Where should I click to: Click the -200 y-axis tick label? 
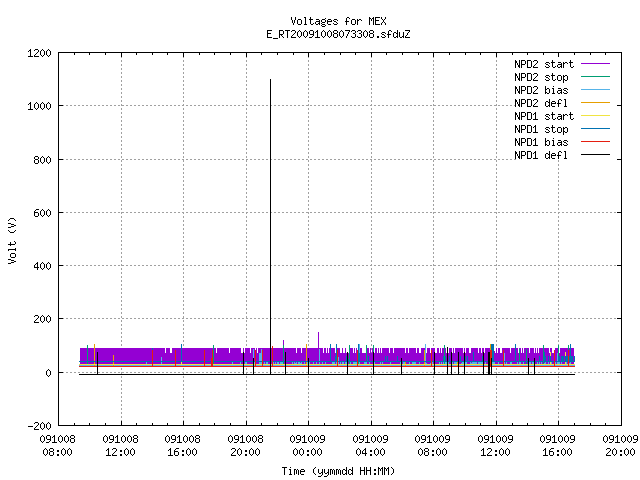point(39,426)
